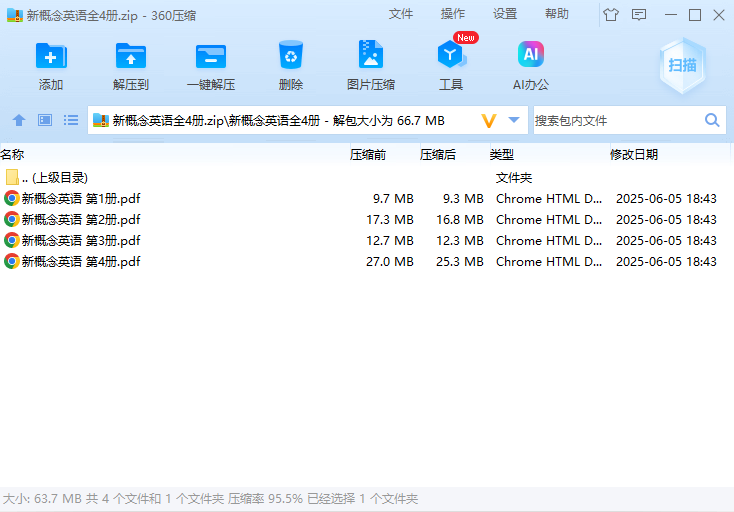Viewport: 734px width, 512px height.
Task: Click the 9.3 MB compressed size cell
Action: 463,198
